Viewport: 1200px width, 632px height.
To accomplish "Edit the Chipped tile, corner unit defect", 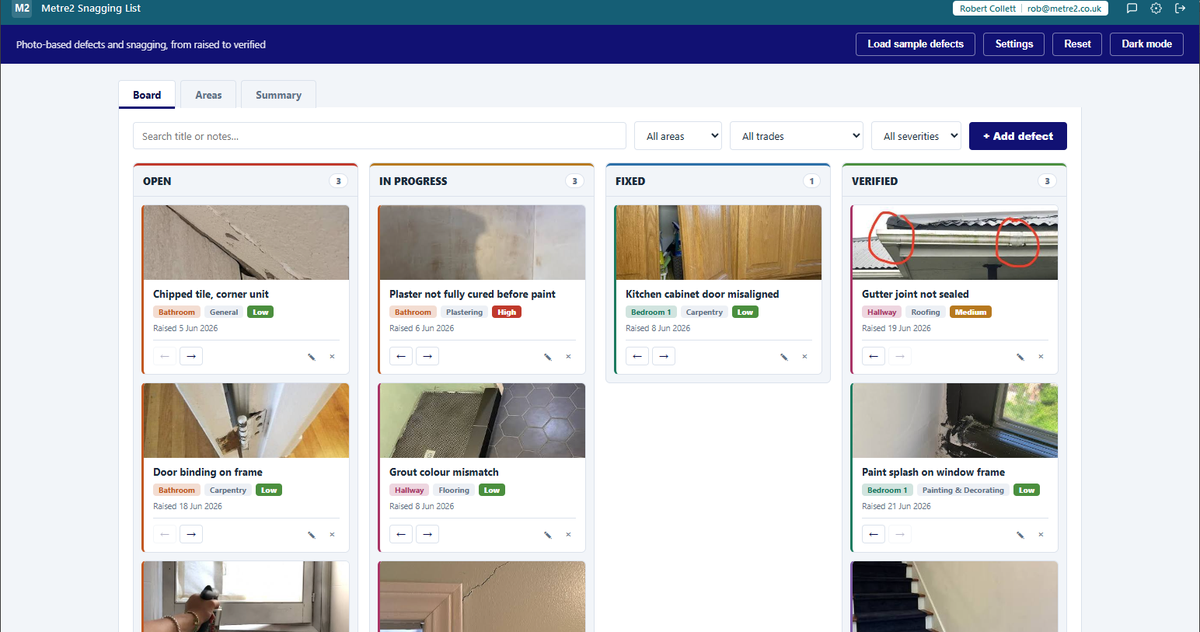I will pyautogui.click(x=311, y=356).
